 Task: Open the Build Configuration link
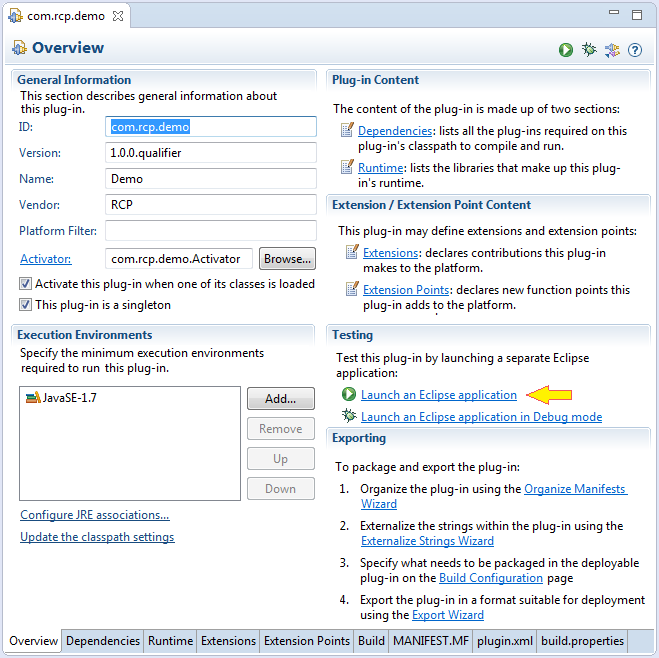pyautogui.click(x=491, y=578)
